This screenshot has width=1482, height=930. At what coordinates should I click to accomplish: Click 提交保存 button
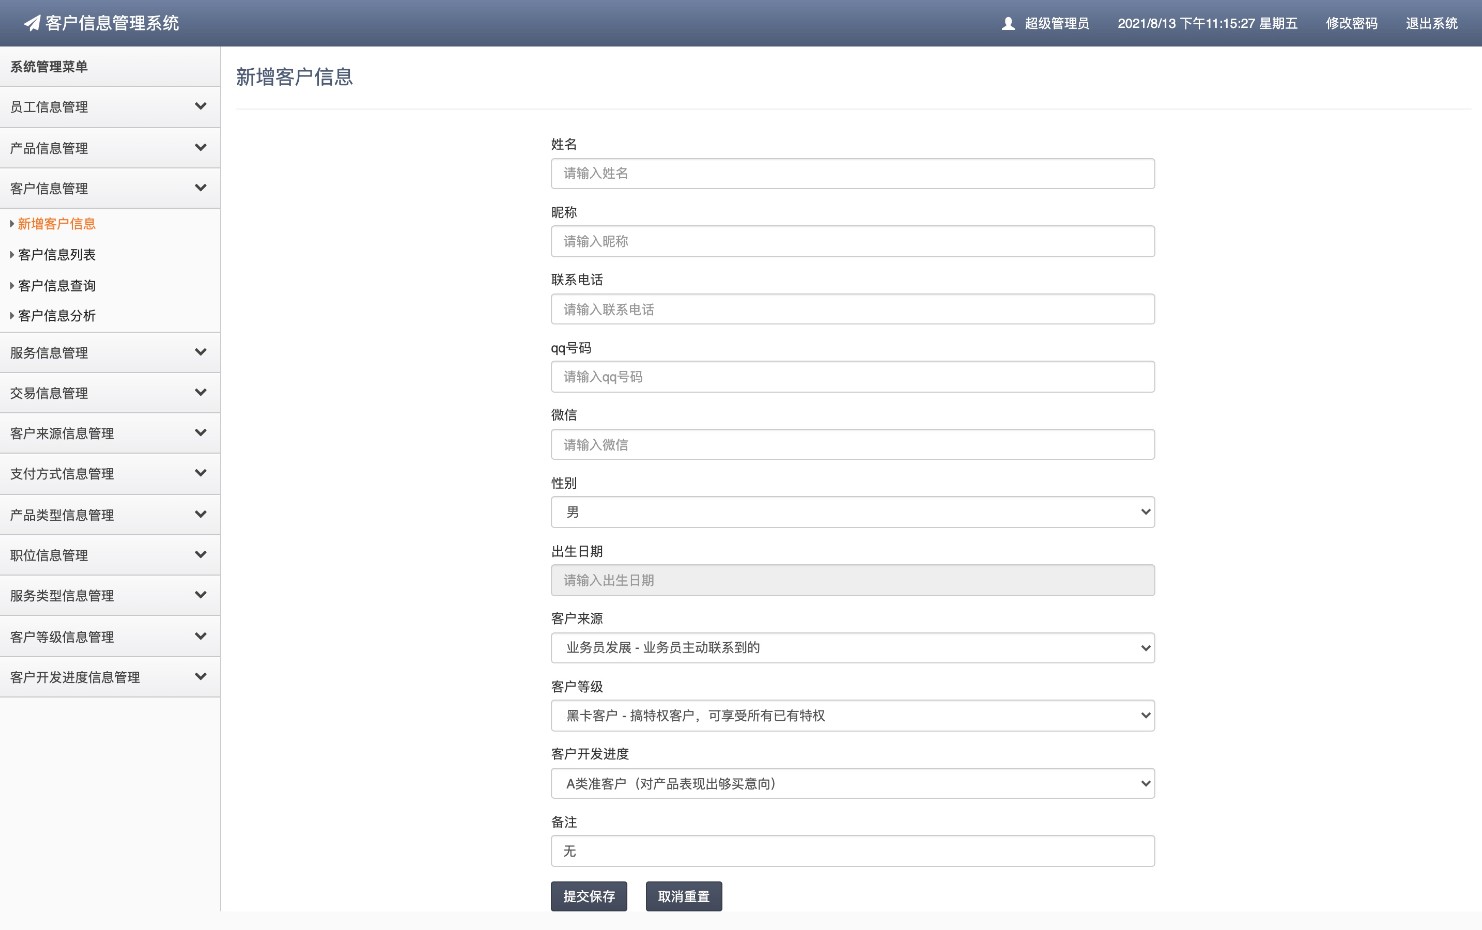589,897
